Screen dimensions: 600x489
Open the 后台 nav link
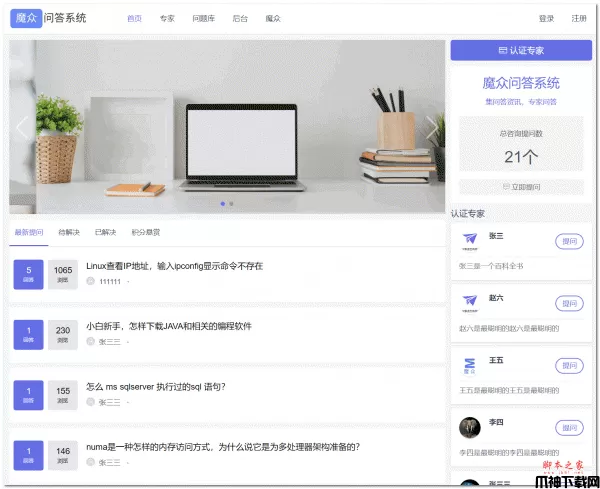tap(240, 18)
